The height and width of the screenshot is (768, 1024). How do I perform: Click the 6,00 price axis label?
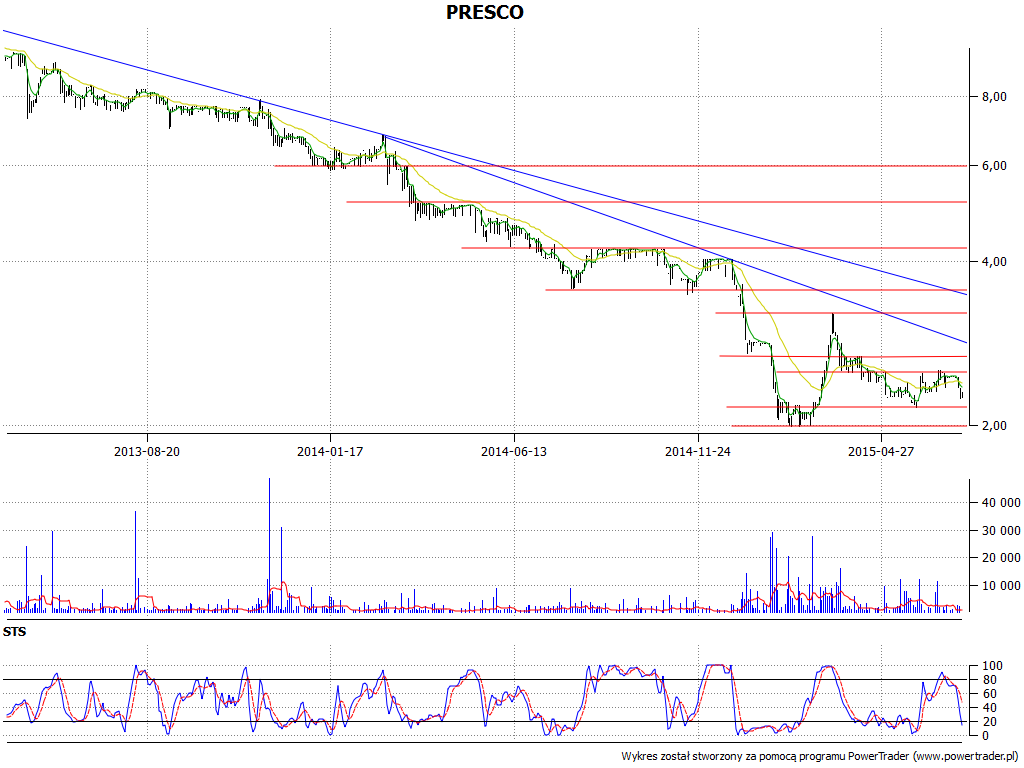click(x=994, y=166)
